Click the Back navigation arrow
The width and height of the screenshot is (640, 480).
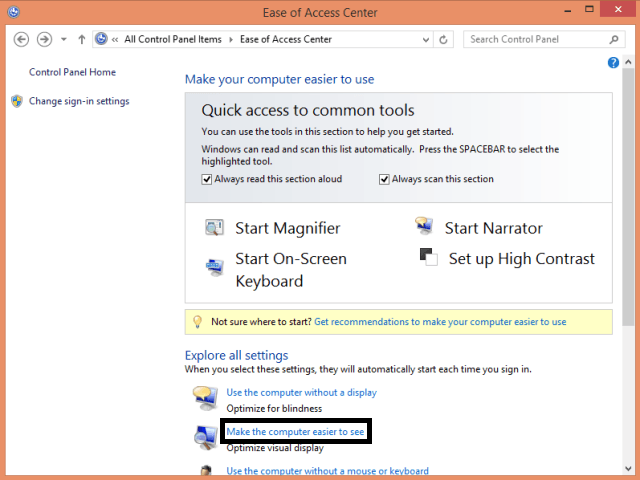tap(21, 40)
